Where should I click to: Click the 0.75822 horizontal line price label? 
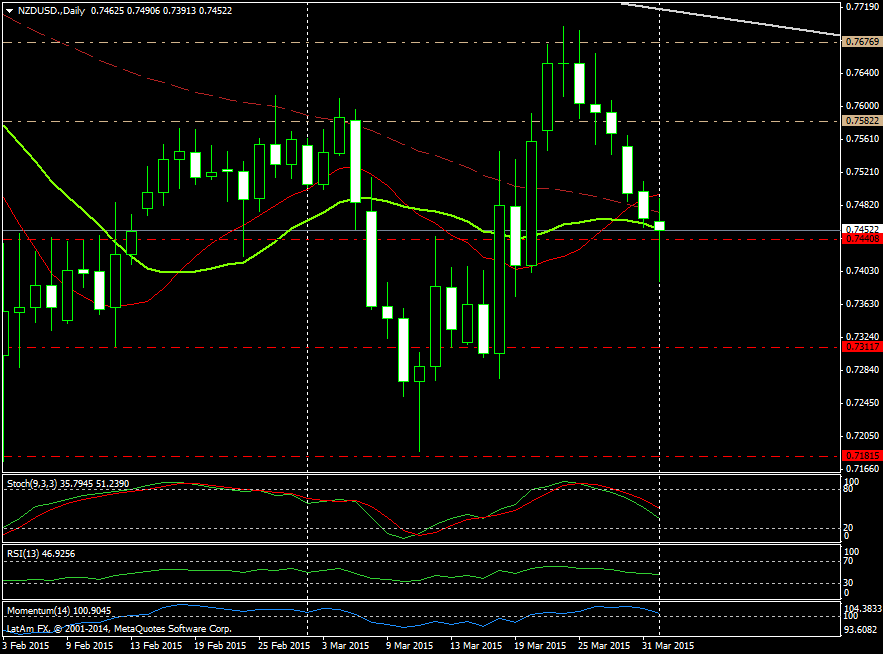click(861, 121)
